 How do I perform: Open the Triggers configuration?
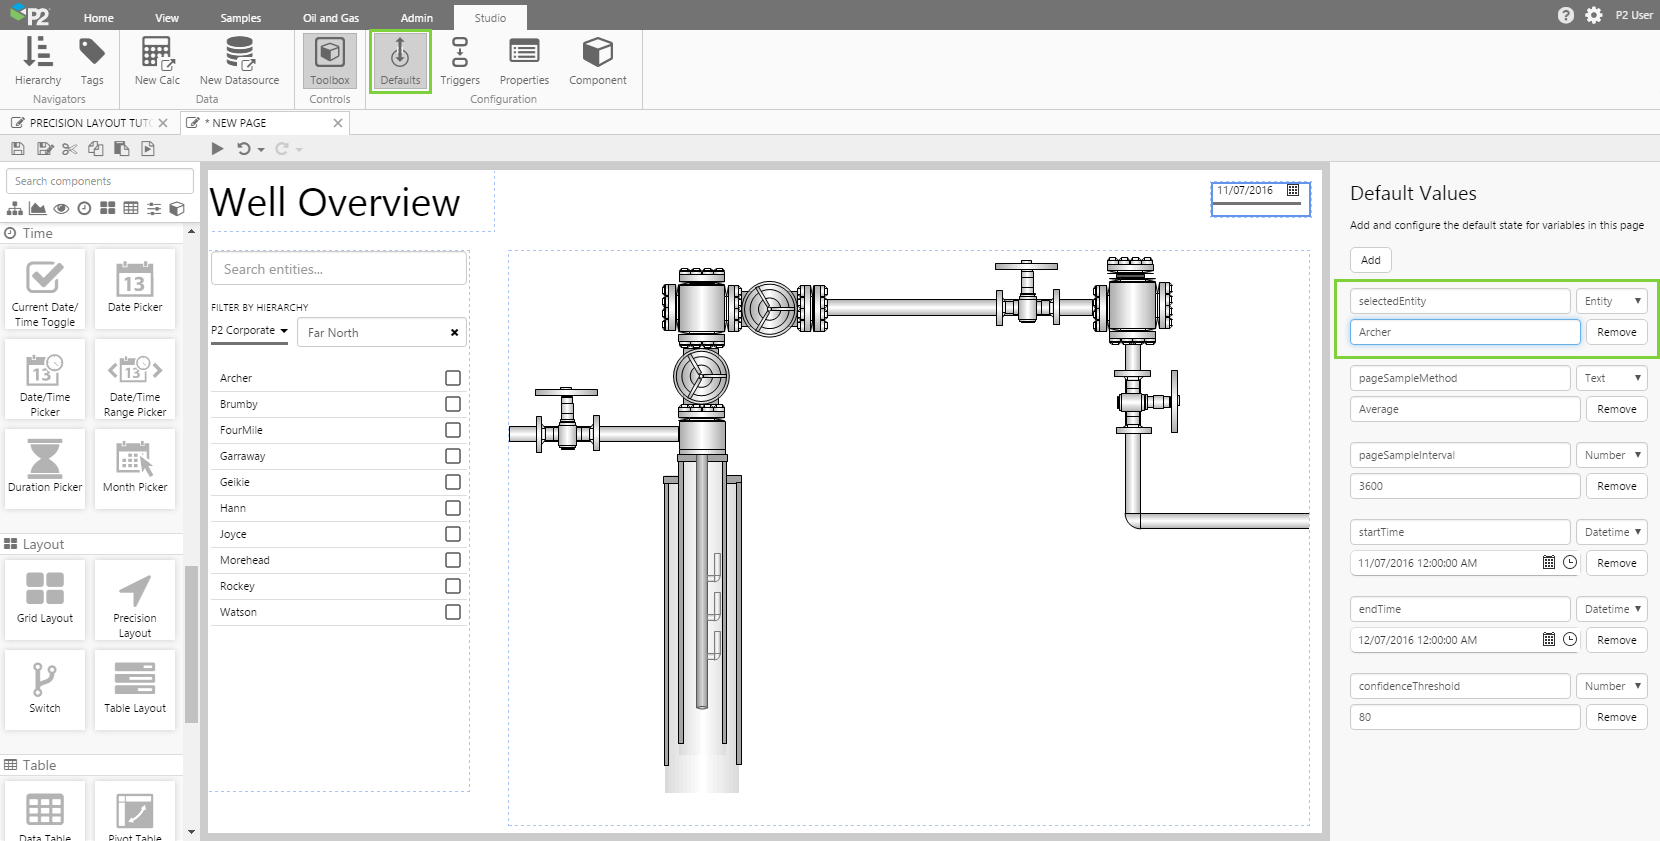point(459,61)
